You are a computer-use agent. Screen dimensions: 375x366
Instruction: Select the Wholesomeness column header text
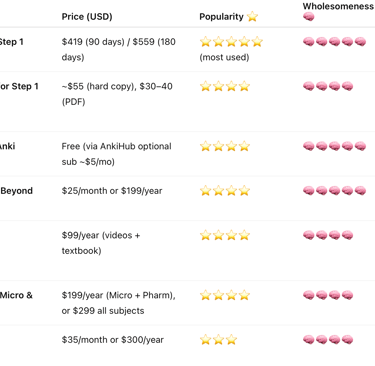(x=338, y=6)
